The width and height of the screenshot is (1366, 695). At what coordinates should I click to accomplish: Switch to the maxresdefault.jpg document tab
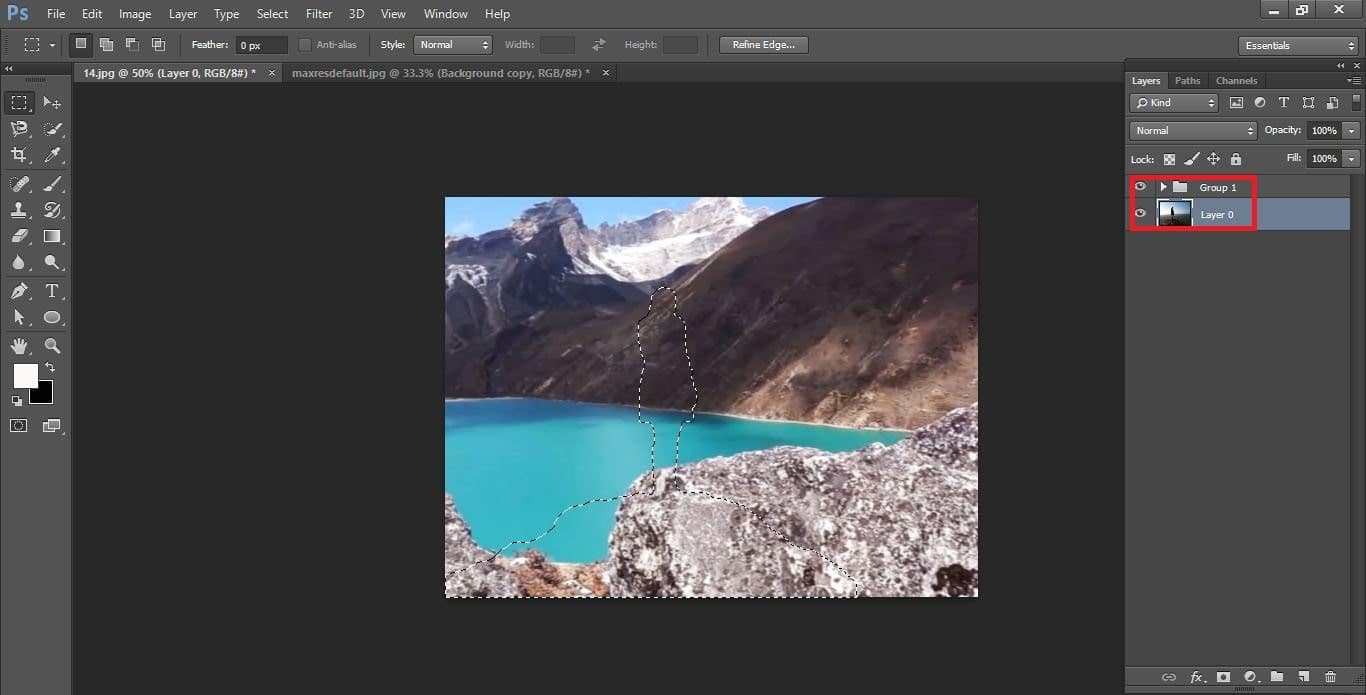tap(440, 72)
